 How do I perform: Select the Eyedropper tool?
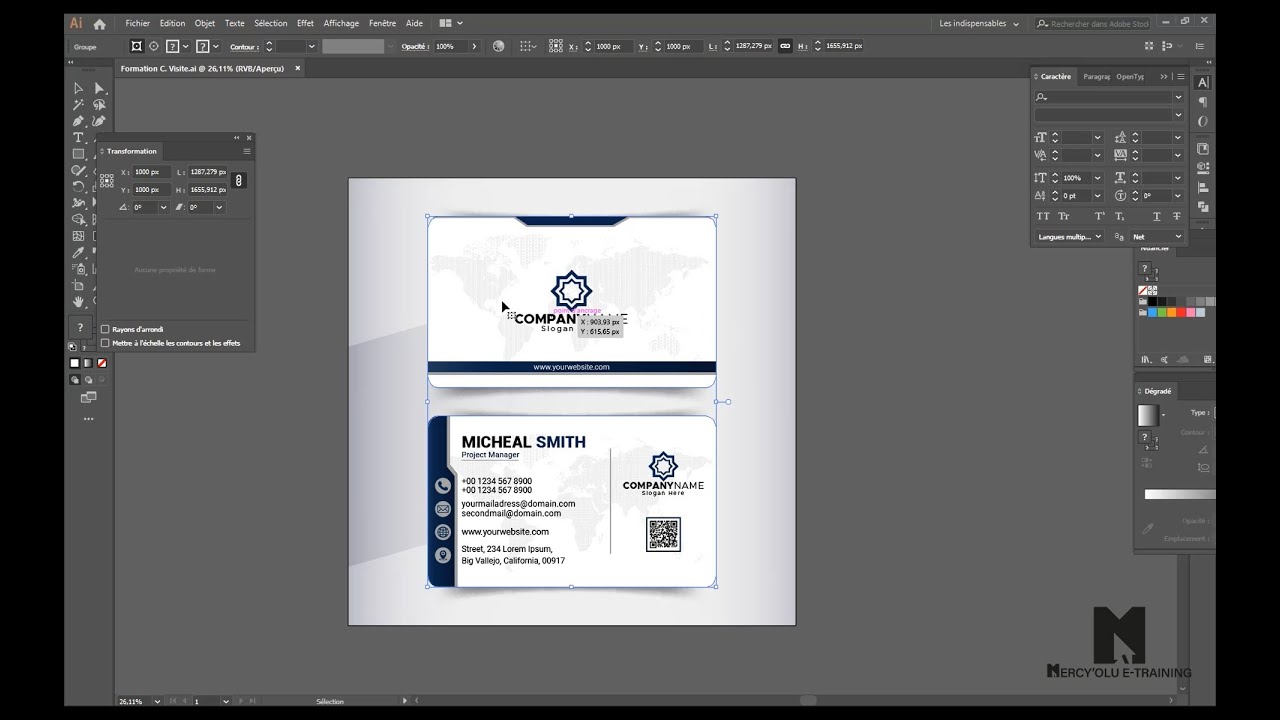coord(78,252)
